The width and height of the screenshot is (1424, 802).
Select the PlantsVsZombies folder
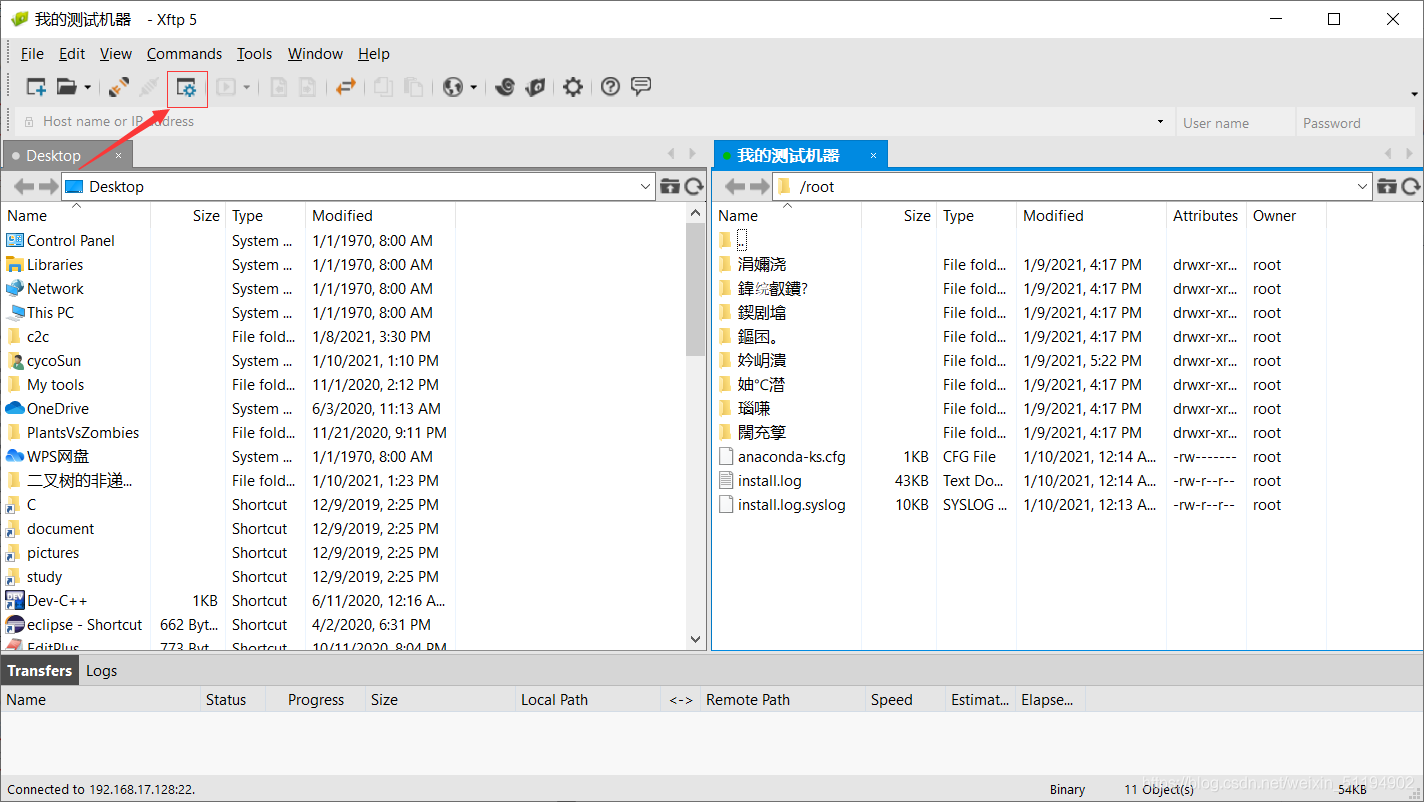pyautogui.click(x=83, y=433)
